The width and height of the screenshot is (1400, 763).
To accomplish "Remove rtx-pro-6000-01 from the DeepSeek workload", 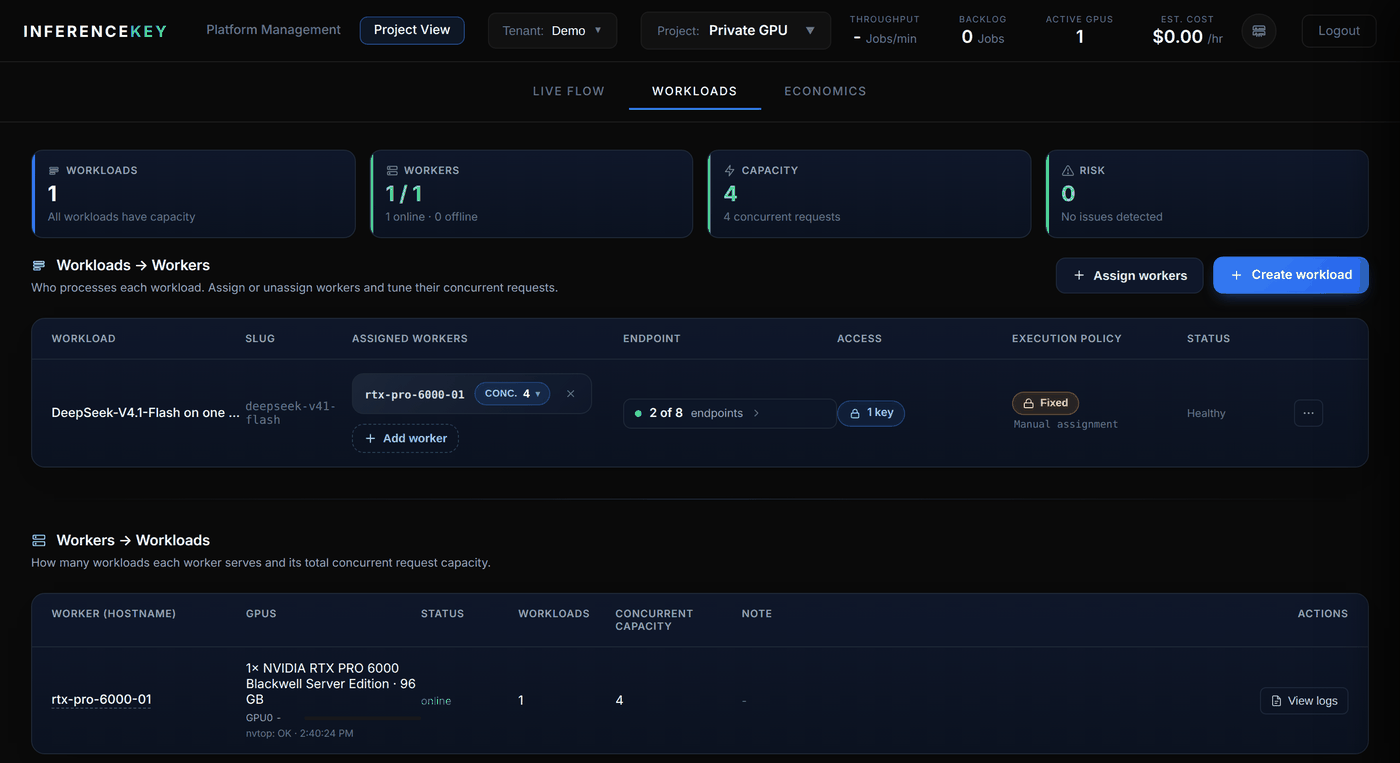I will click(571, 394).
